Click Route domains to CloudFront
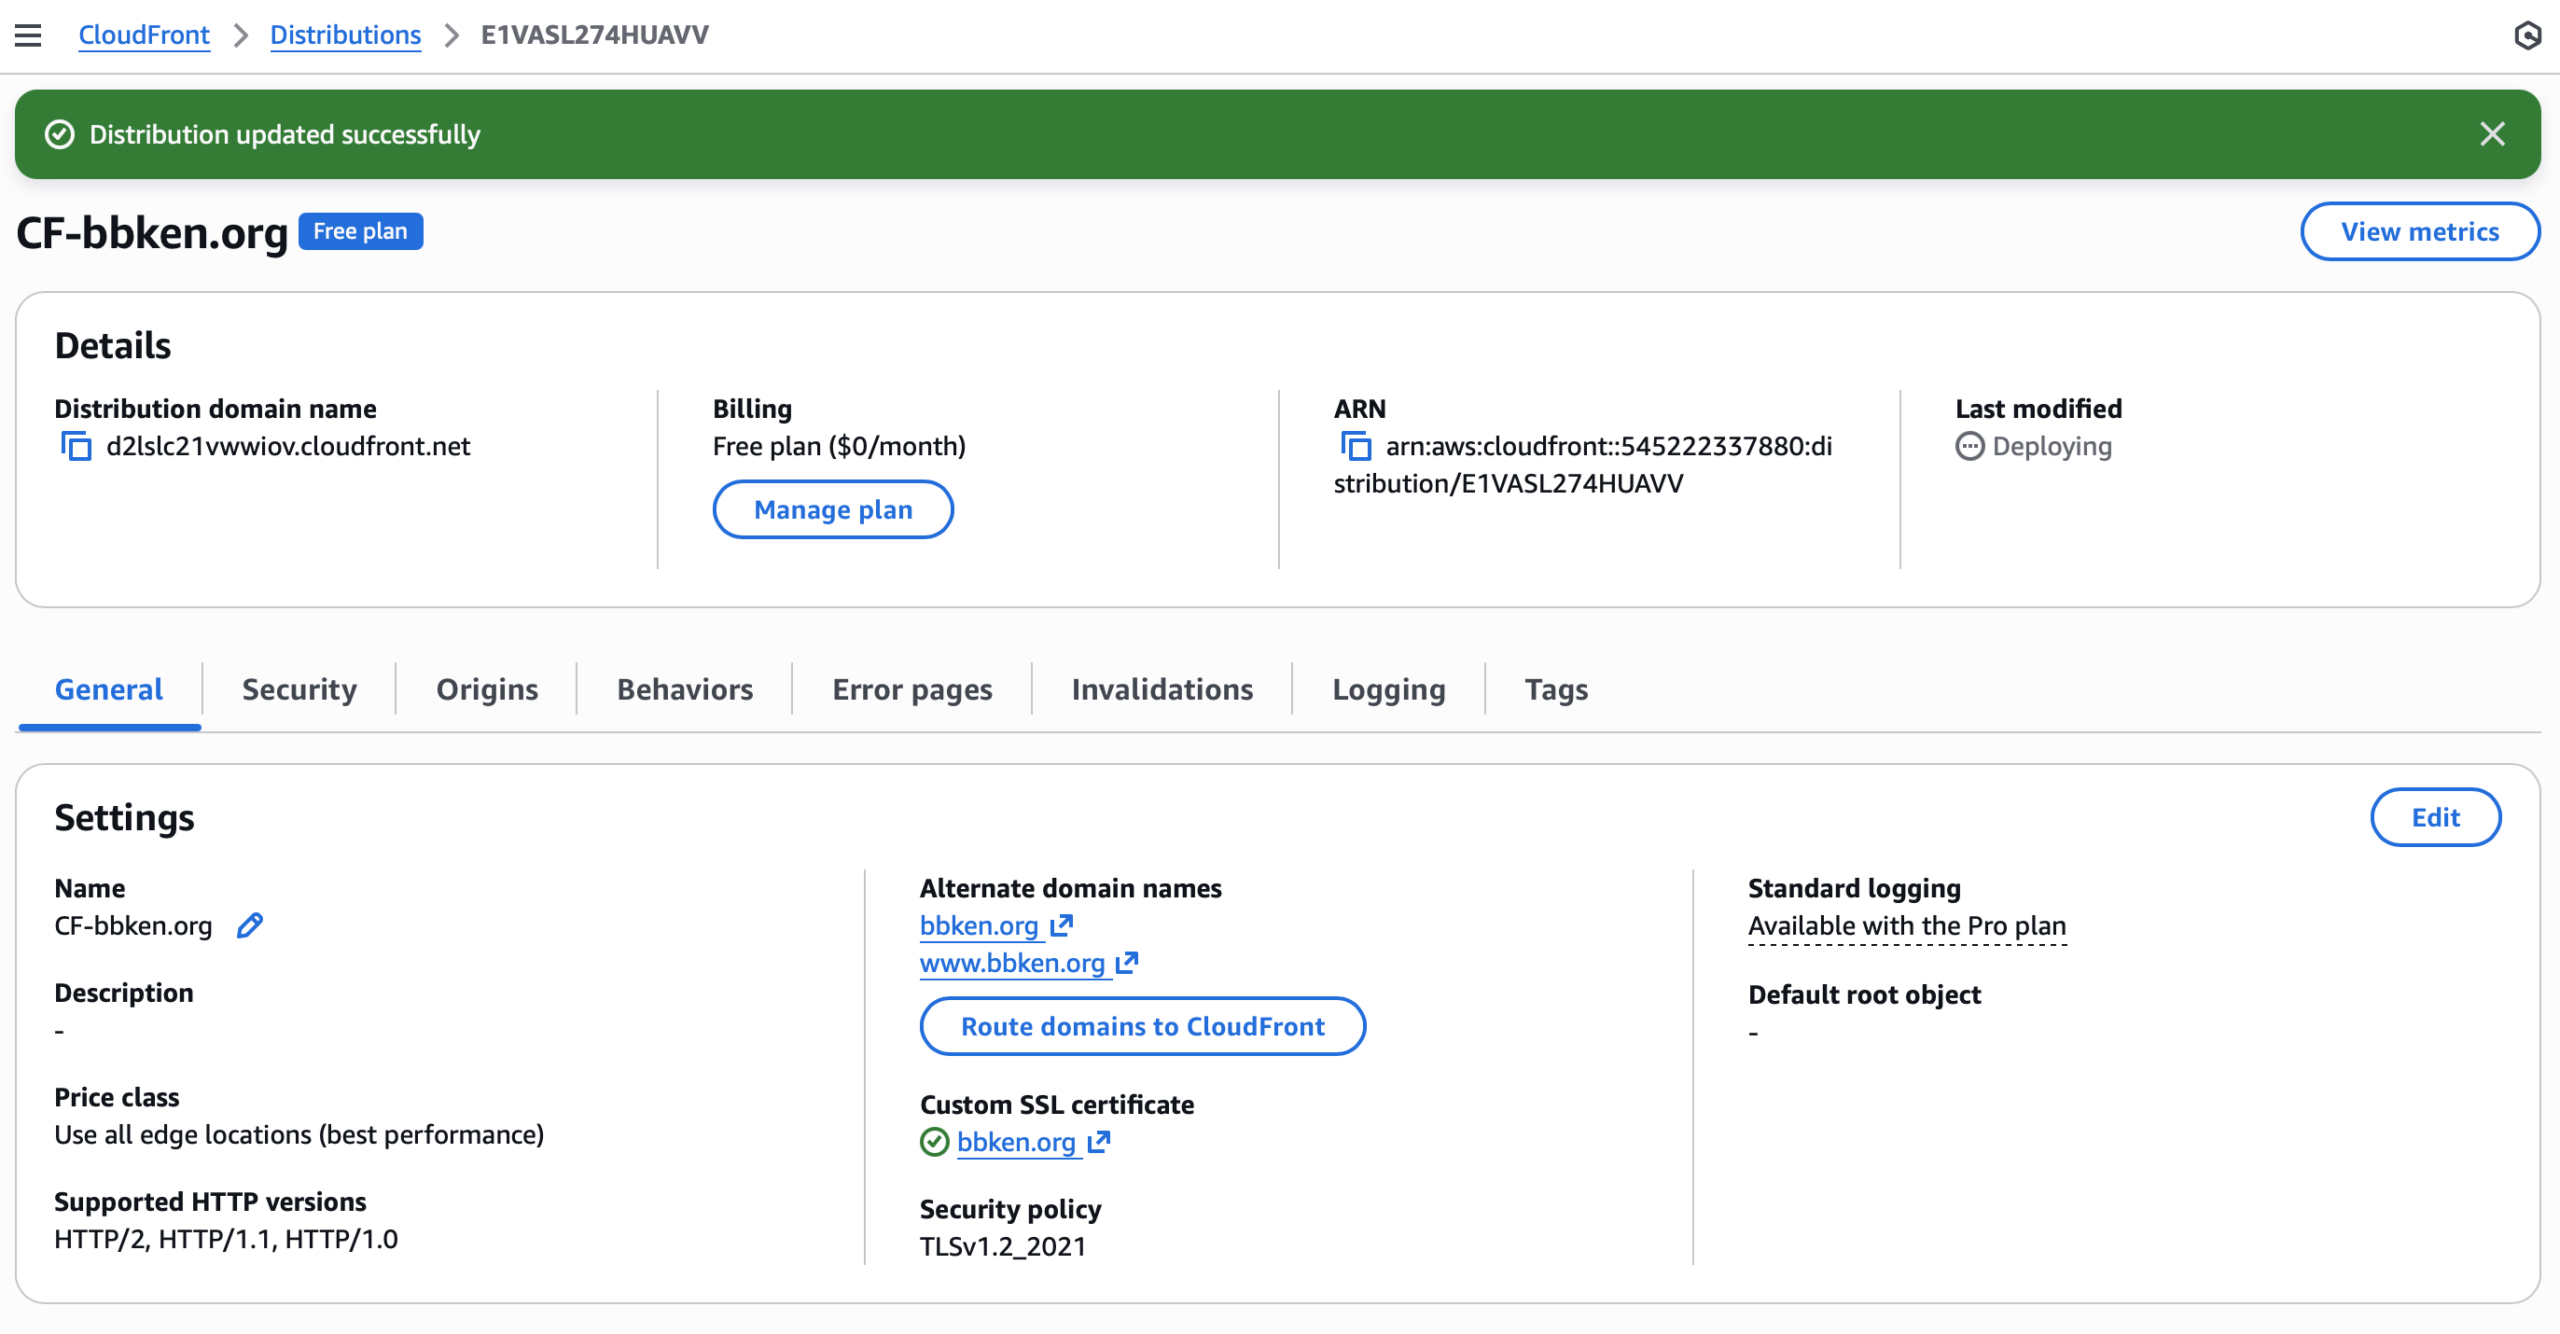Screen dimensions: 2560x1334 point(1142,1026)
